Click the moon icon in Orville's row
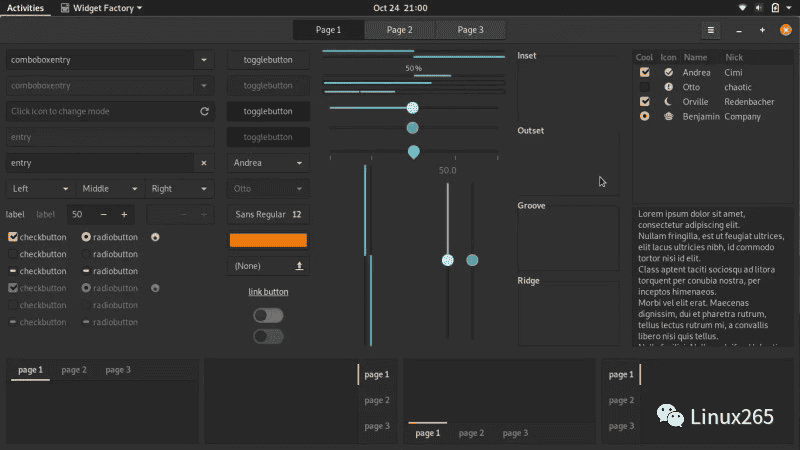 coord(668,102)
